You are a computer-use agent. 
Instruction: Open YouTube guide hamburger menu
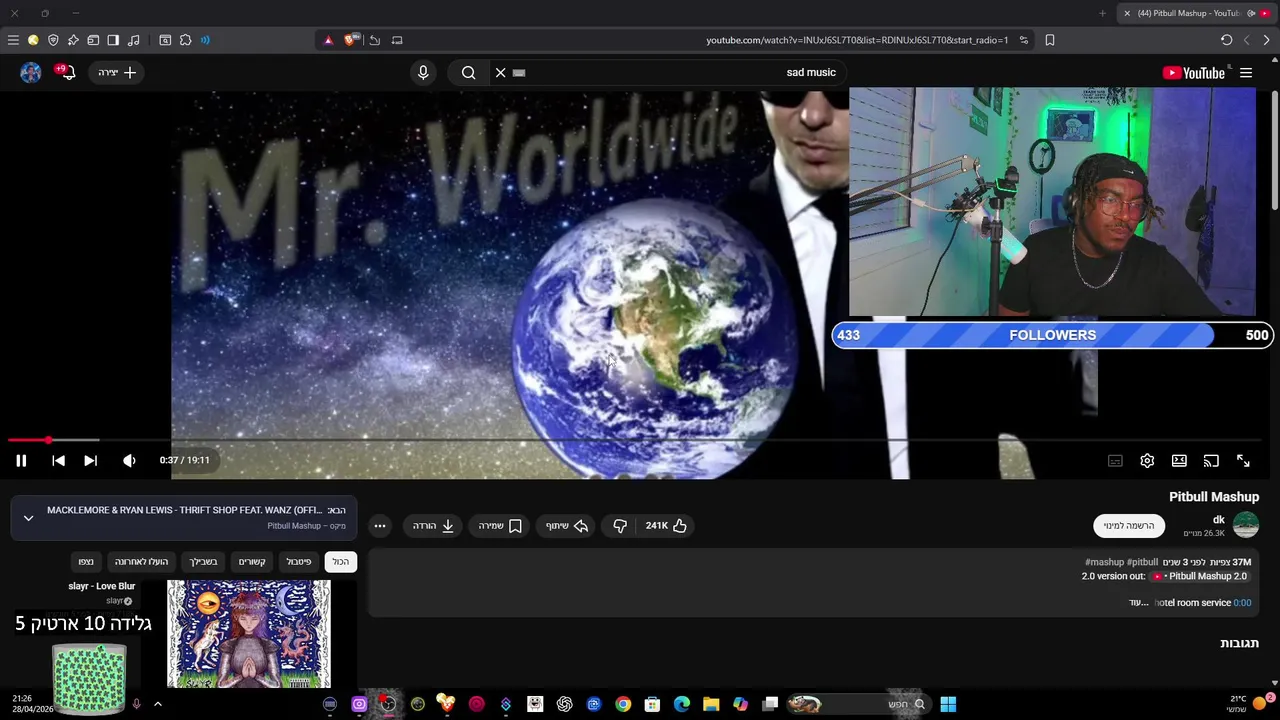coord(1246,72)
